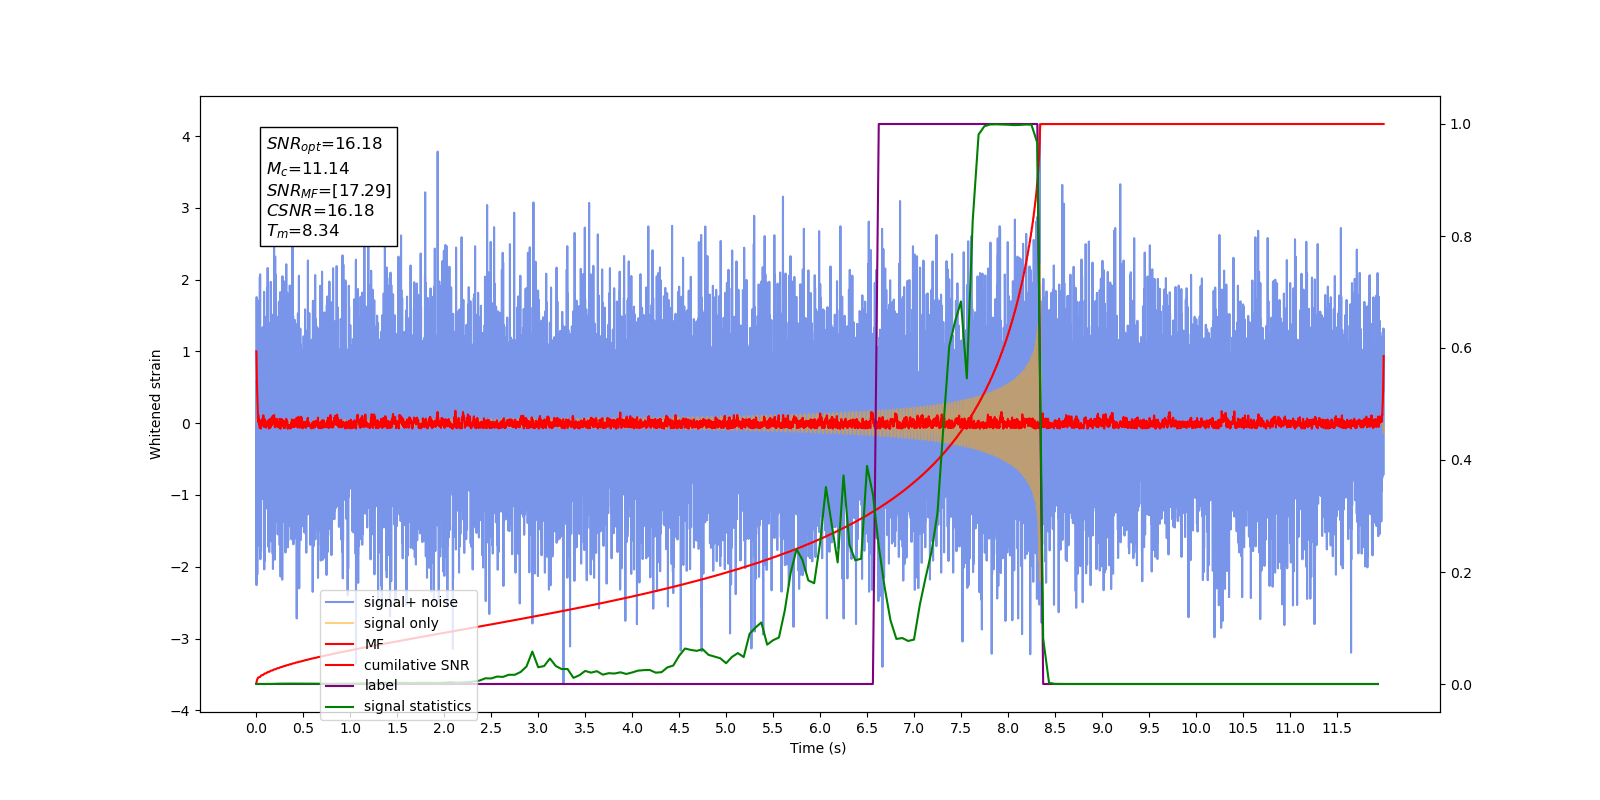Click the 5.0 tick on the time axis
Viewport: 1600px width, 800px height.
[x=726, y=728]
